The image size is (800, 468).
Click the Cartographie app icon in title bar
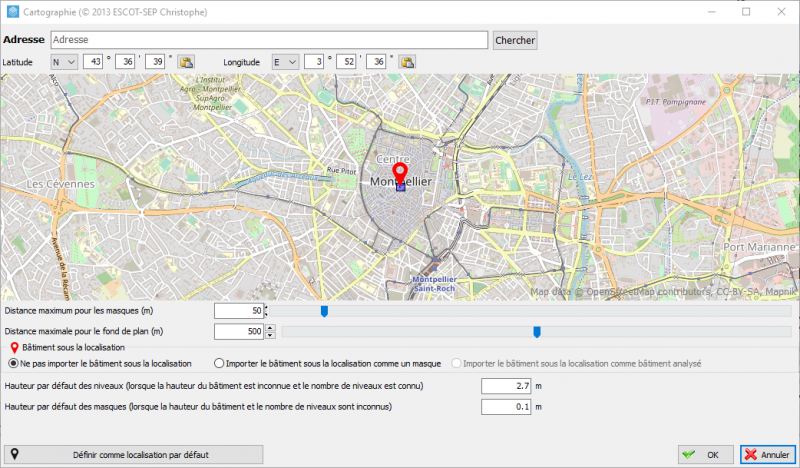11,11
